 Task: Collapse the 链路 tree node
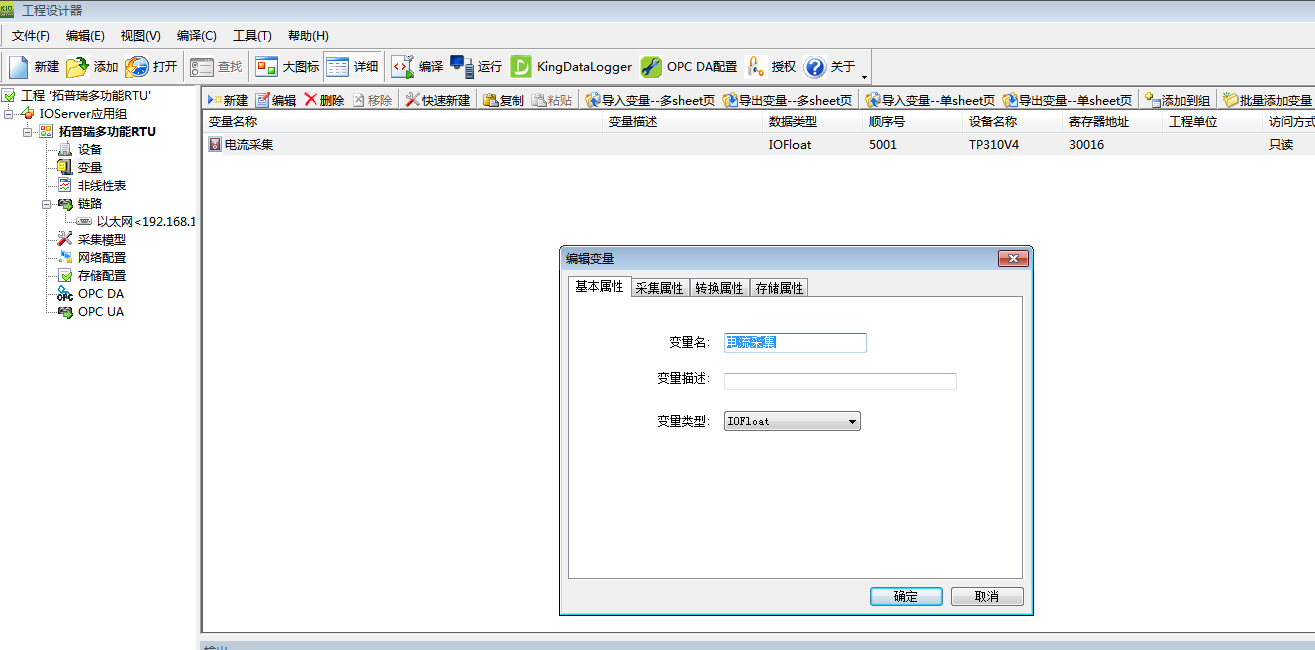46,204
